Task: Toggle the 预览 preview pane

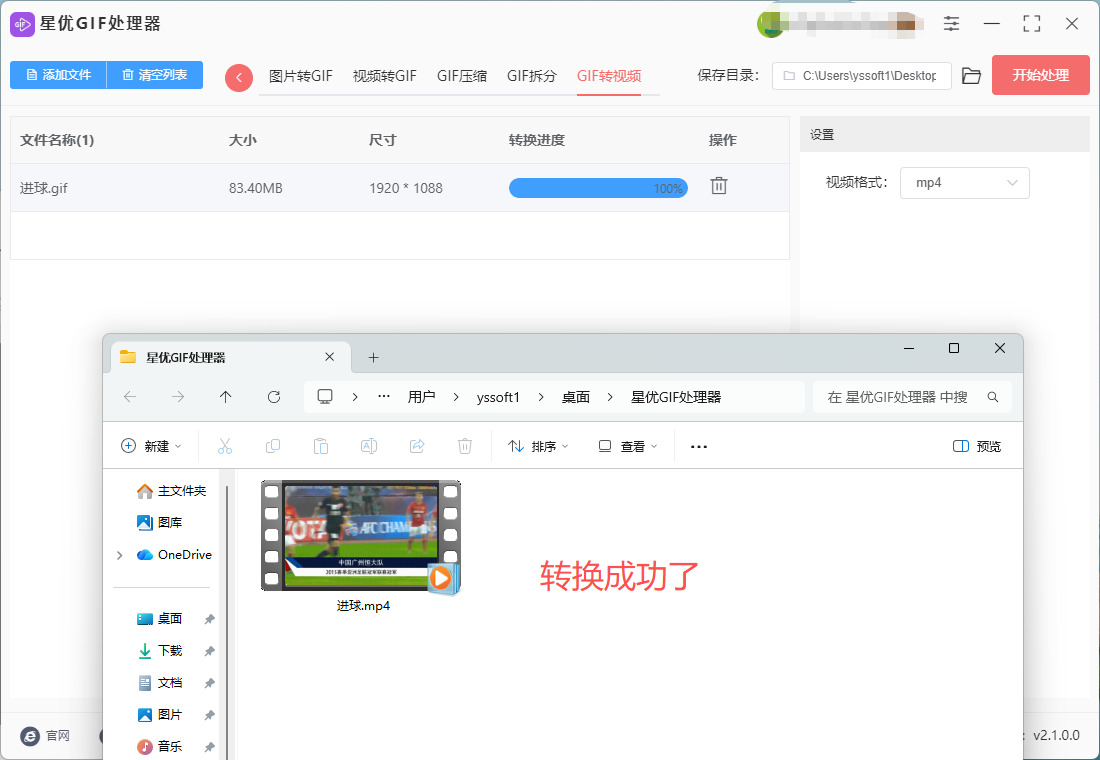Action: click(x=977, y=447)
